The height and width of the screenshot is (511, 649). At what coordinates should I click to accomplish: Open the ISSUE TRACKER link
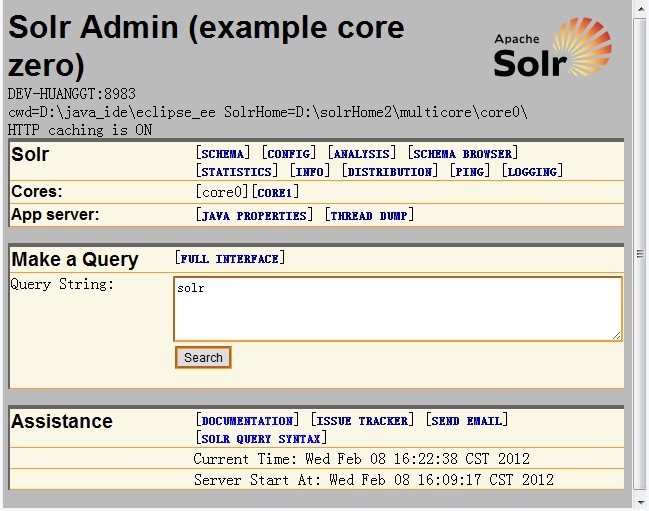tap(362, 420)
